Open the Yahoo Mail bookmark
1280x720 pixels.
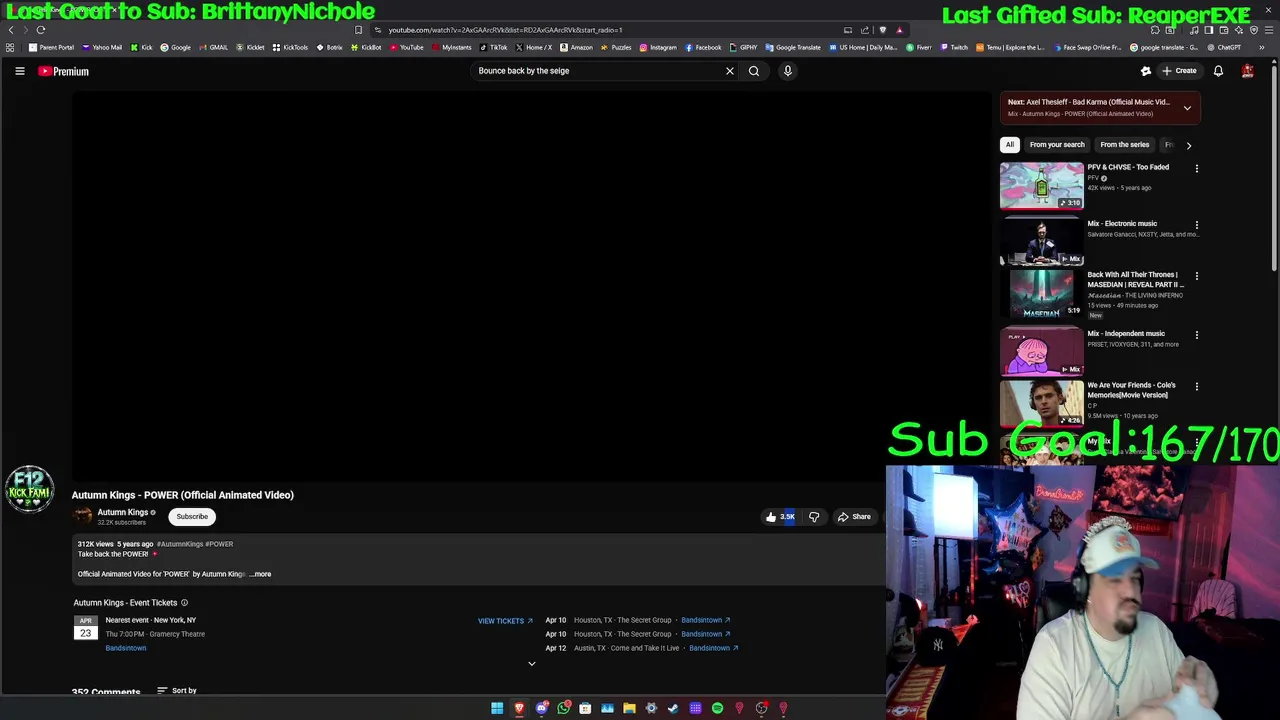[103, 47]
